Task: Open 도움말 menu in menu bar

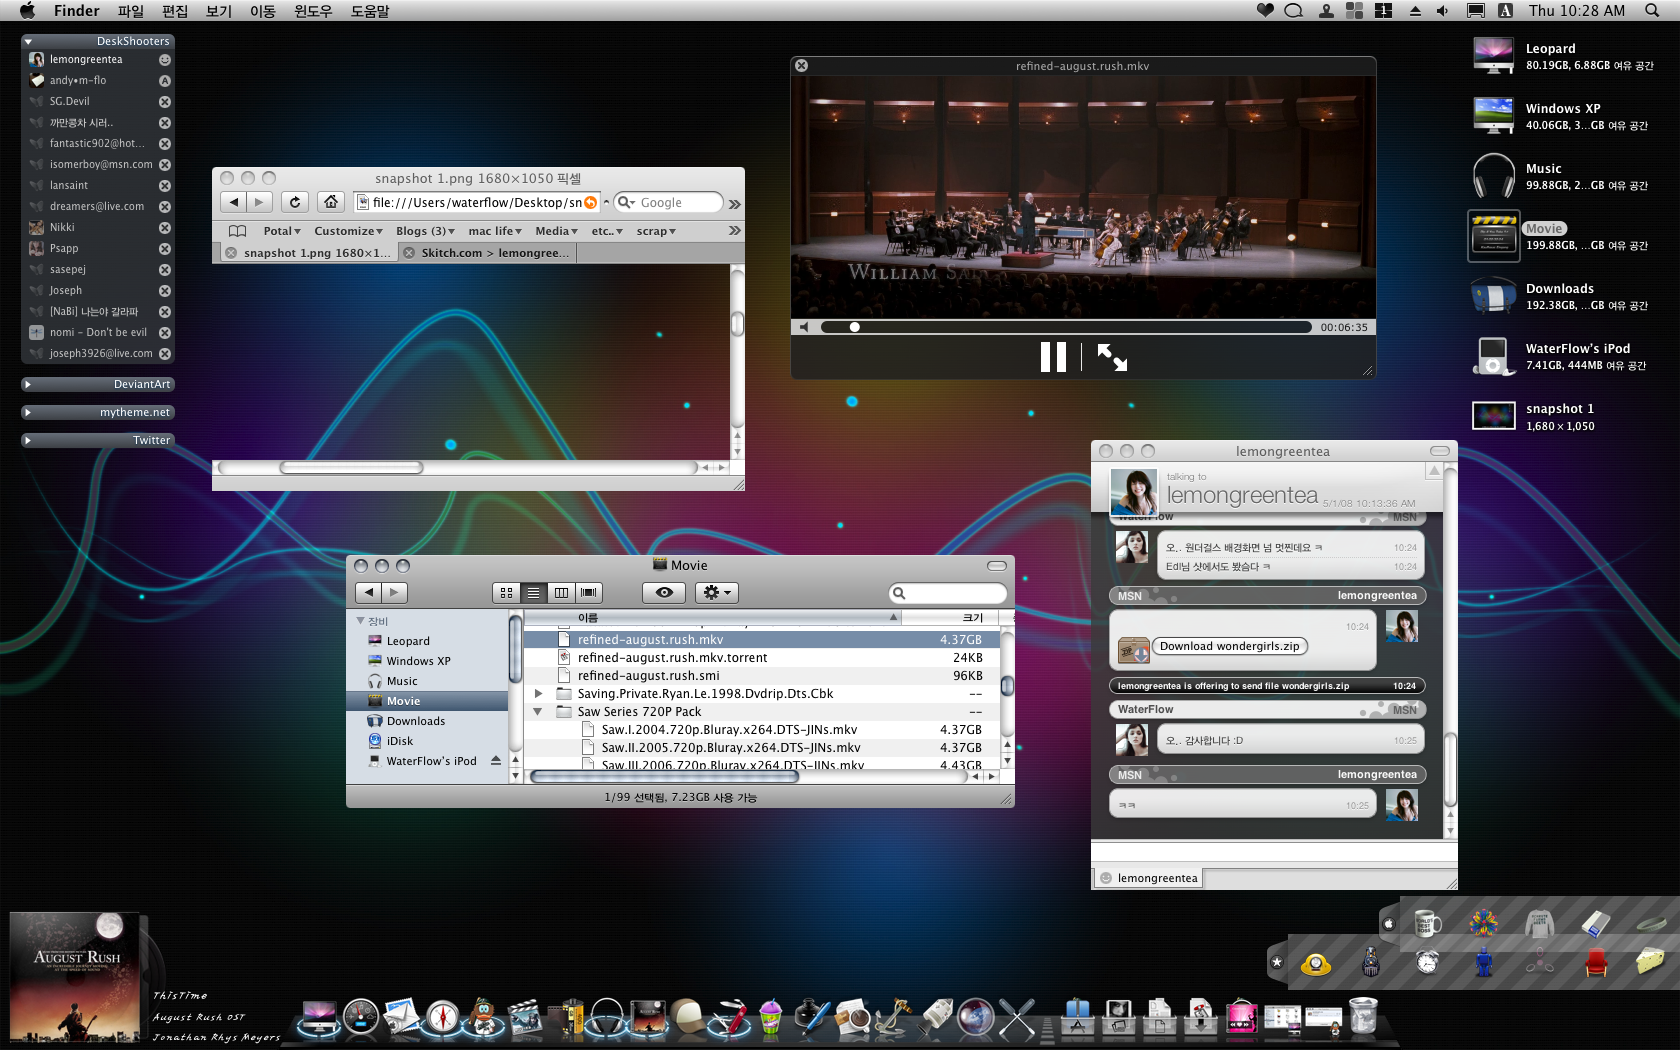Action: pyautogui.click(x=370, y=11)
